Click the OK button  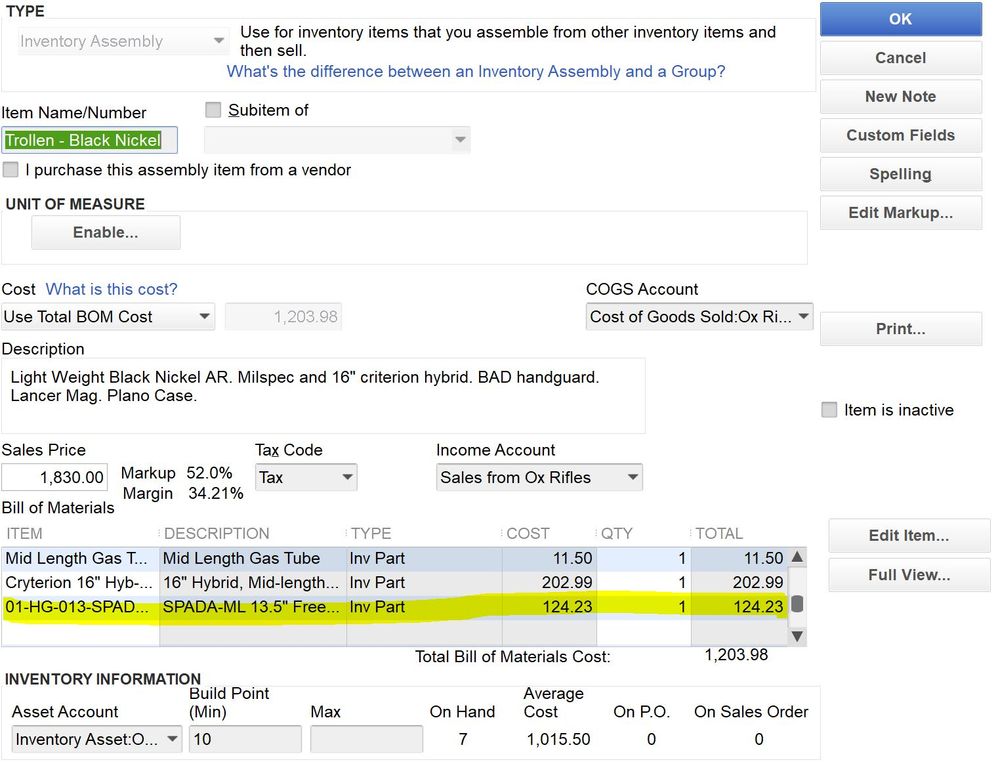[x=900, y=19]
